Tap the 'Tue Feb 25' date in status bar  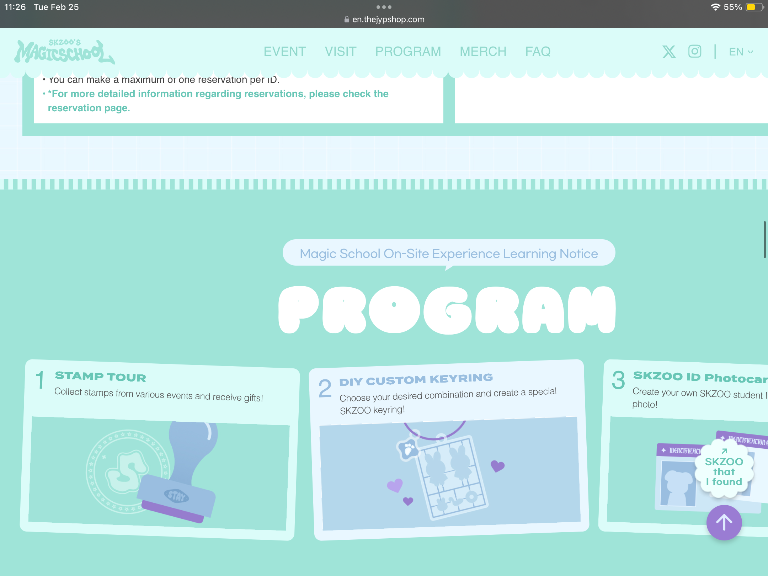[56, 7]
